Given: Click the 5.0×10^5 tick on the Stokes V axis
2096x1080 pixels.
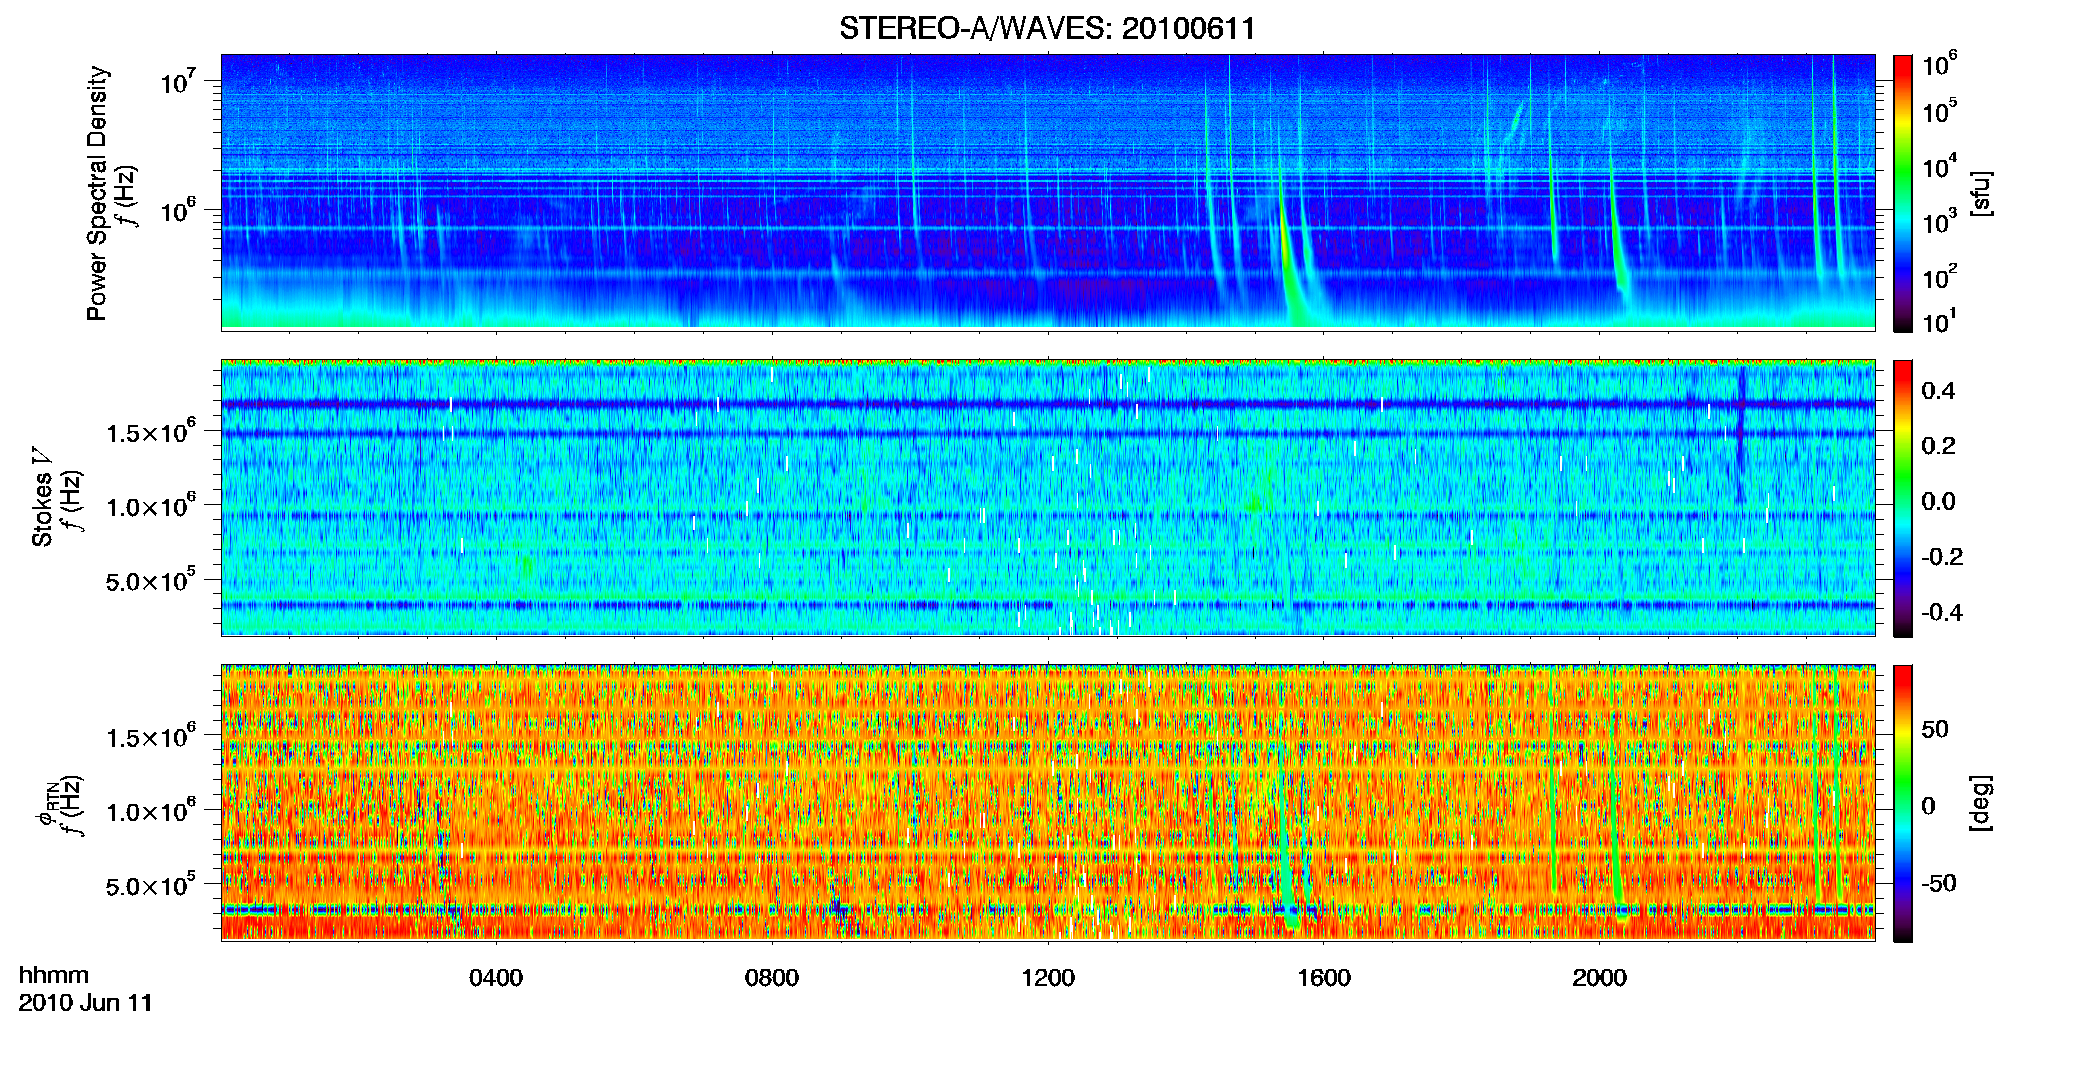Looking at the screenshot, I should (150, 580).
